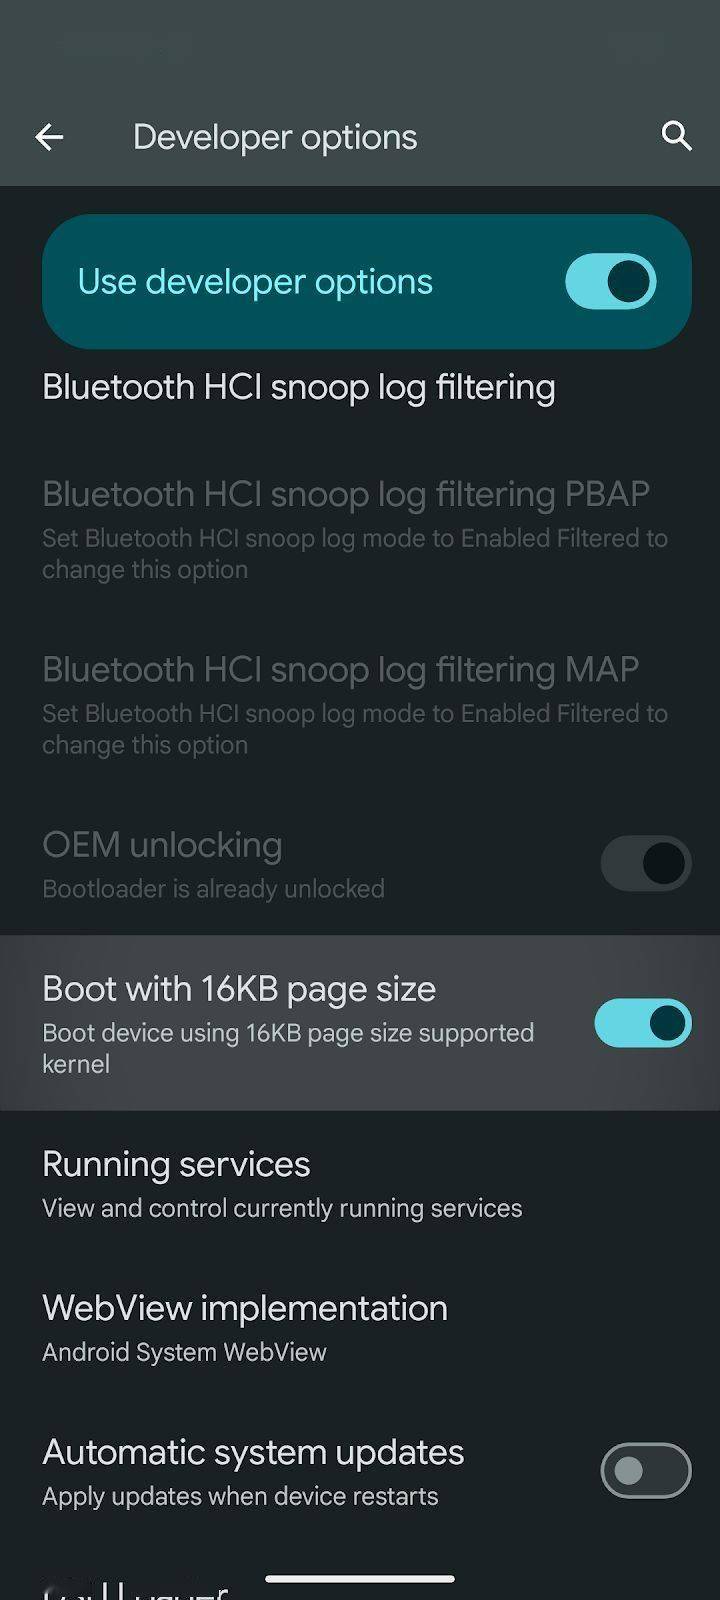720x1600 pixels.
Task: Open search with the magnifier icon
Action: (677, 136)
